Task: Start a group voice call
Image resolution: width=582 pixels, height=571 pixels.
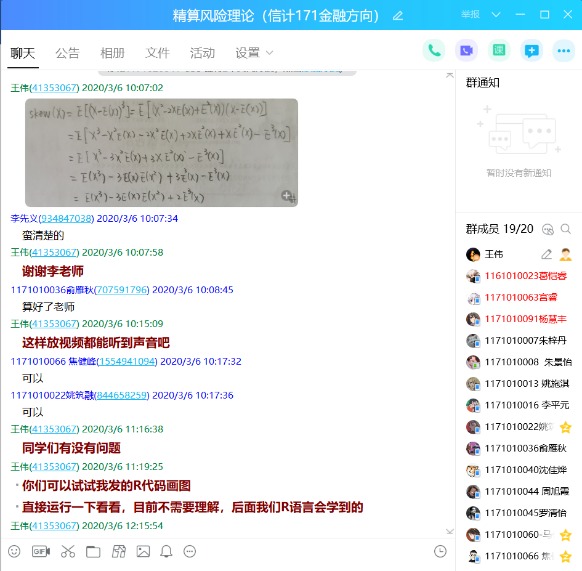Action: (434, 50)
